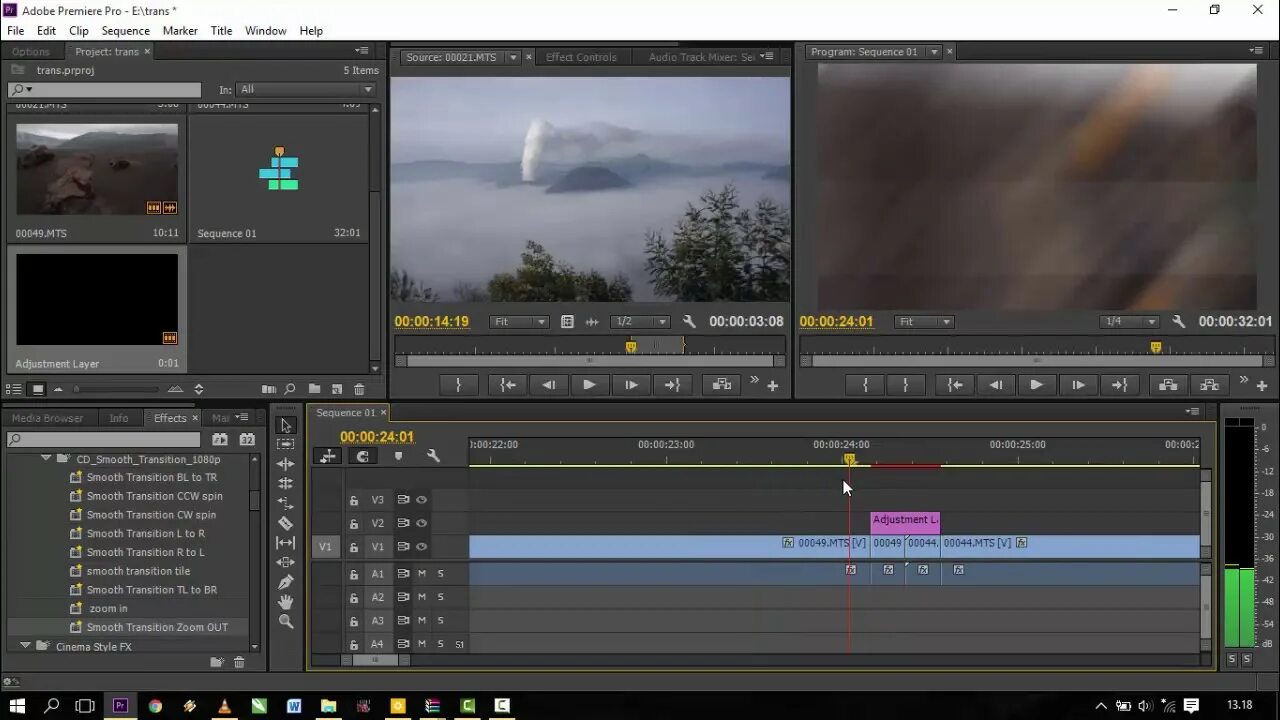Select the Rolling Edit tool

coord(286,484)
